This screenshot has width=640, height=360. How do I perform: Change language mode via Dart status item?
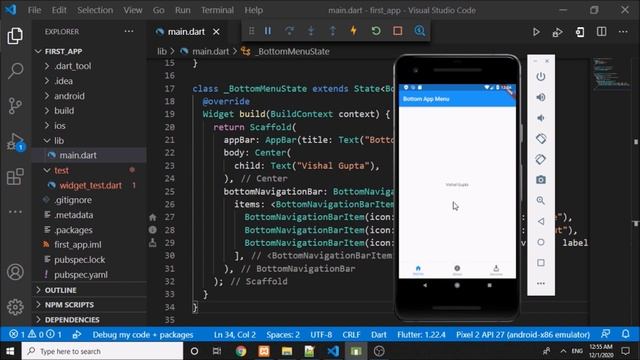click(x=378, y=335)
